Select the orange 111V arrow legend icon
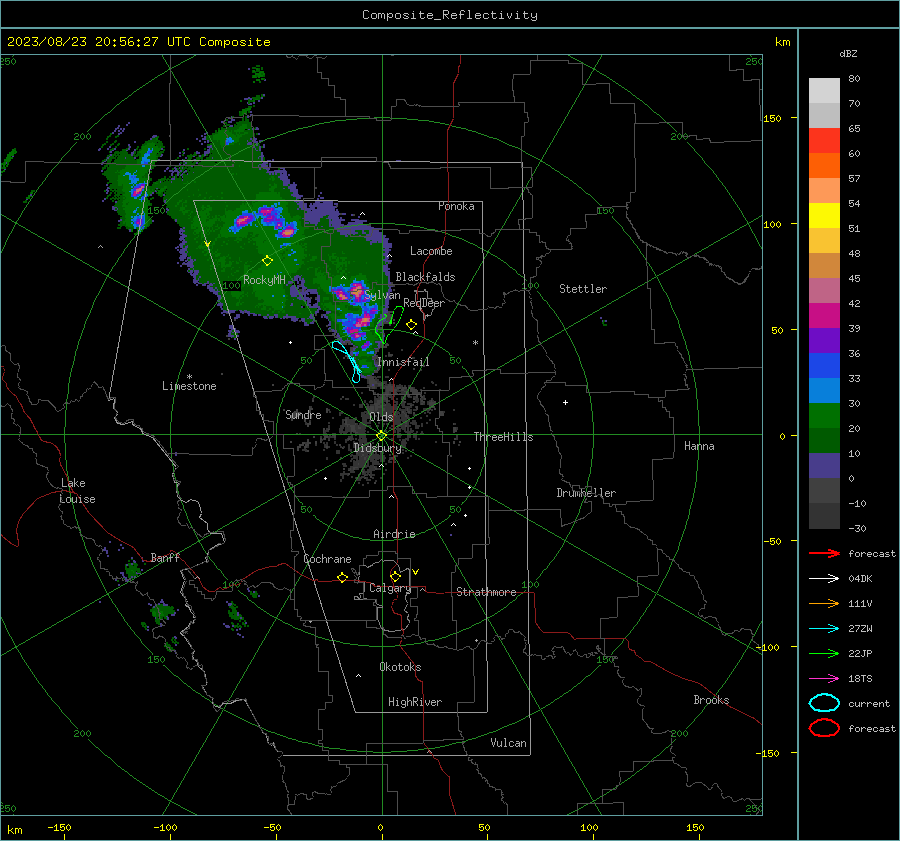Image resolution: width=900 pixels, height=841 pixels. 824,603
